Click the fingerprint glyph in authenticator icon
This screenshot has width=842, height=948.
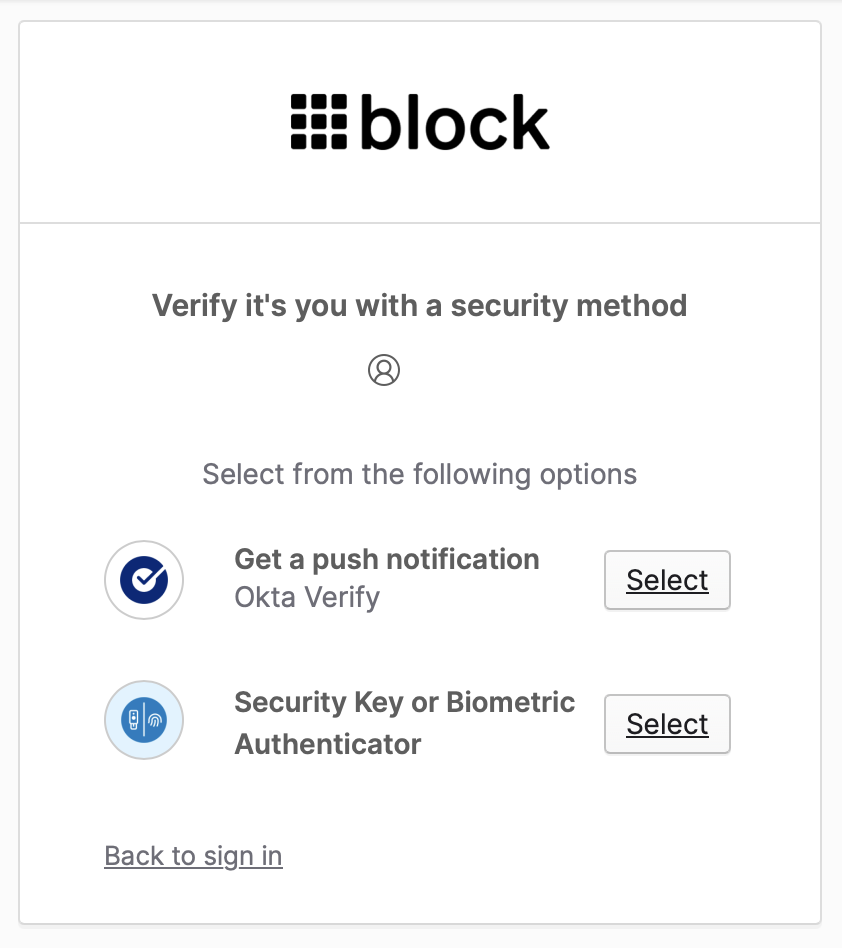(157, 720)
